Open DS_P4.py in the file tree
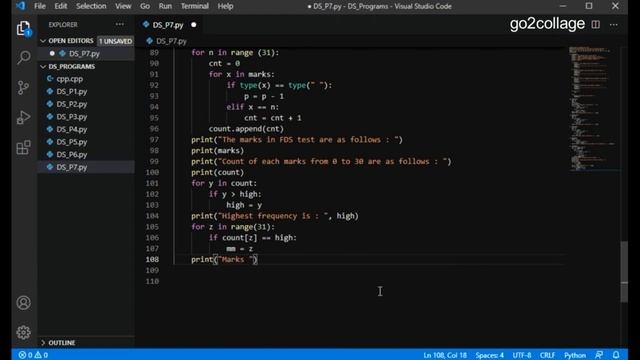640x360 pixels. (87, 129)
